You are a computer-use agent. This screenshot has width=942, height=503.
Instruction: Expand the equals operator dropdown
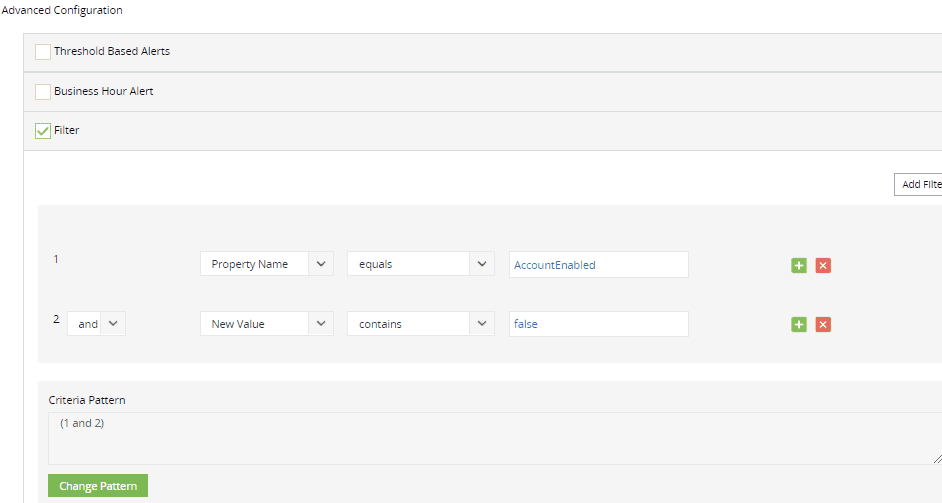(x=420, y=264)
